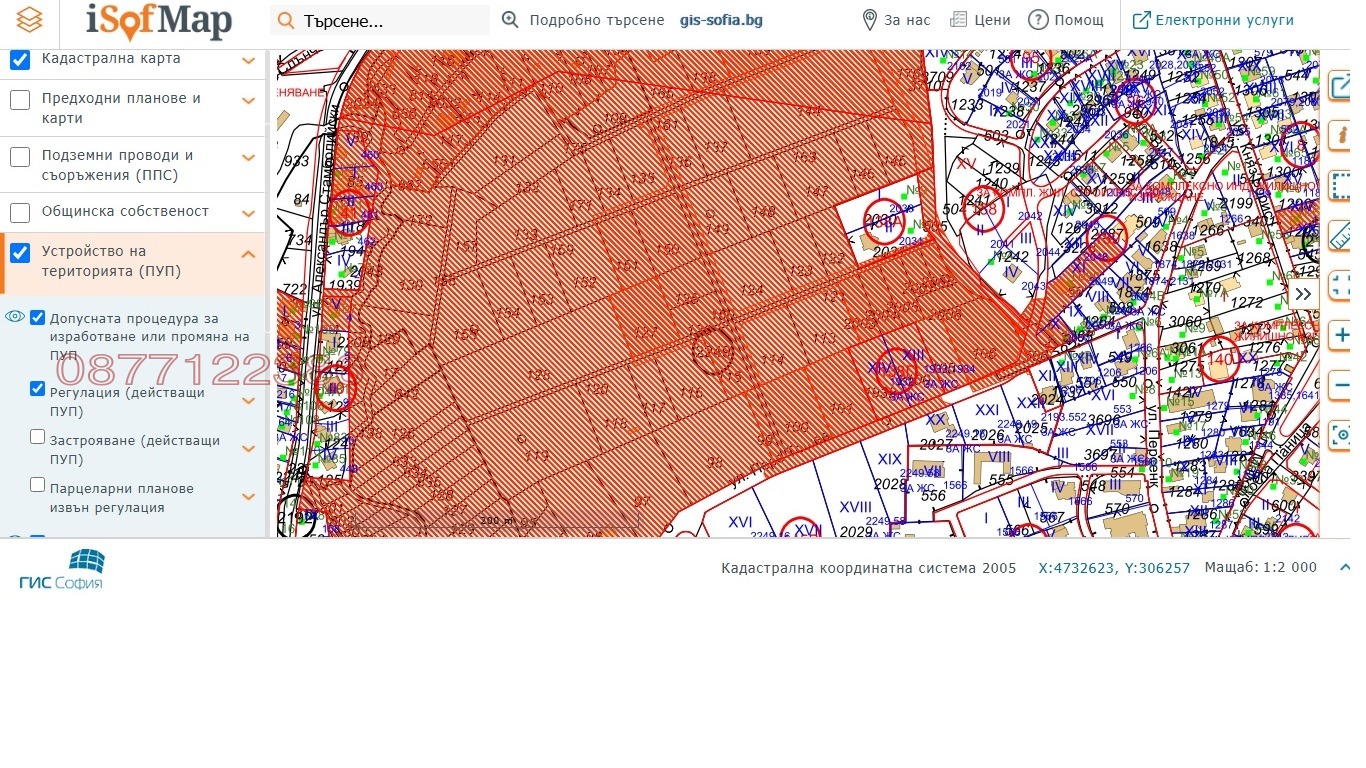Zoom in with the plus button

(x=1341, y=336)
